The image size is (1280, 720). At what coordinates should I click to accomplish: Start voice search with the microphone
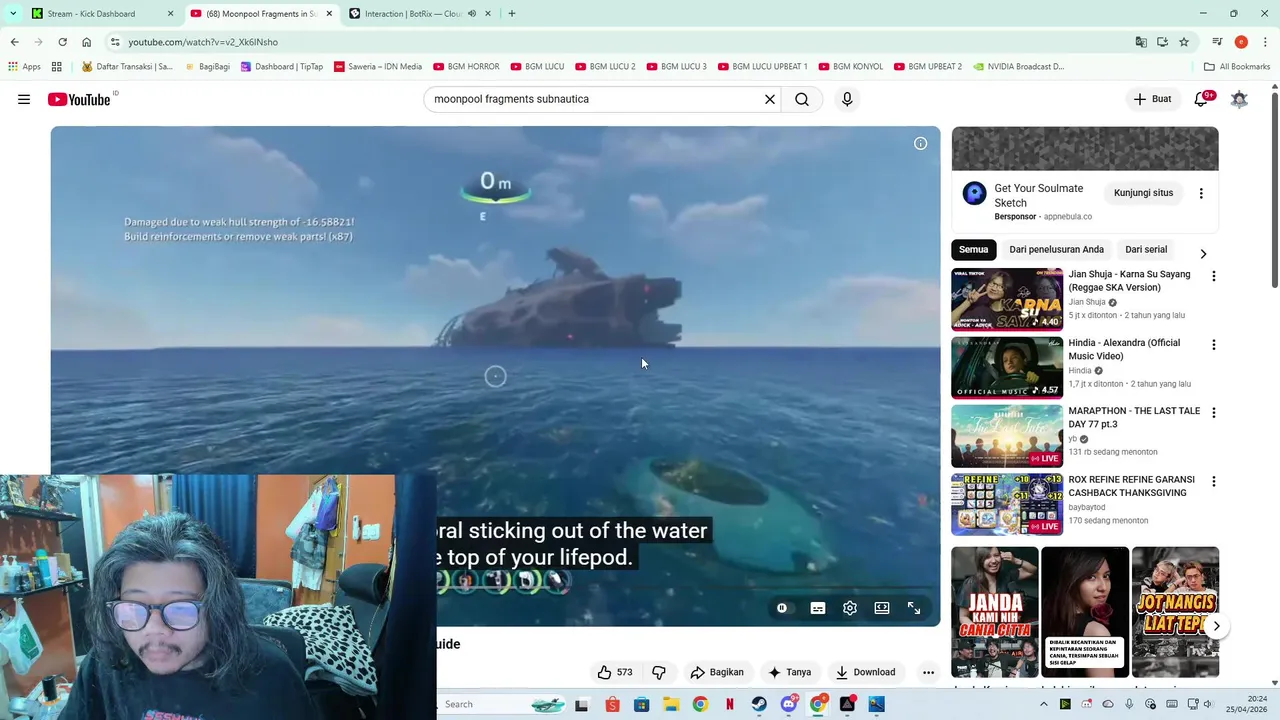point(847,99)
